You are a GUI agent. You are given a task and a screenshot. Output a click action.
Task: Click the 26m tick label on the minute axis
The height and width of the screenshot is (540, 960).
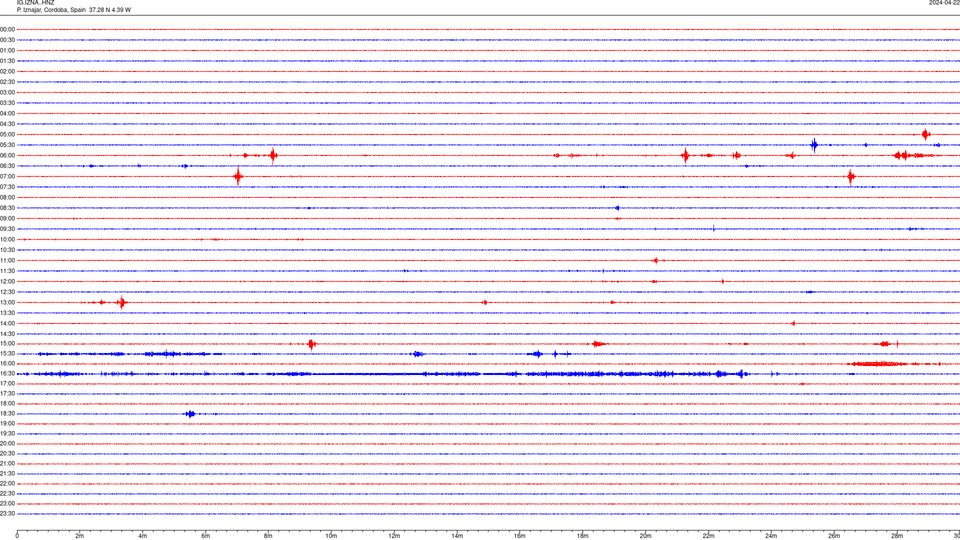[834, 536]
